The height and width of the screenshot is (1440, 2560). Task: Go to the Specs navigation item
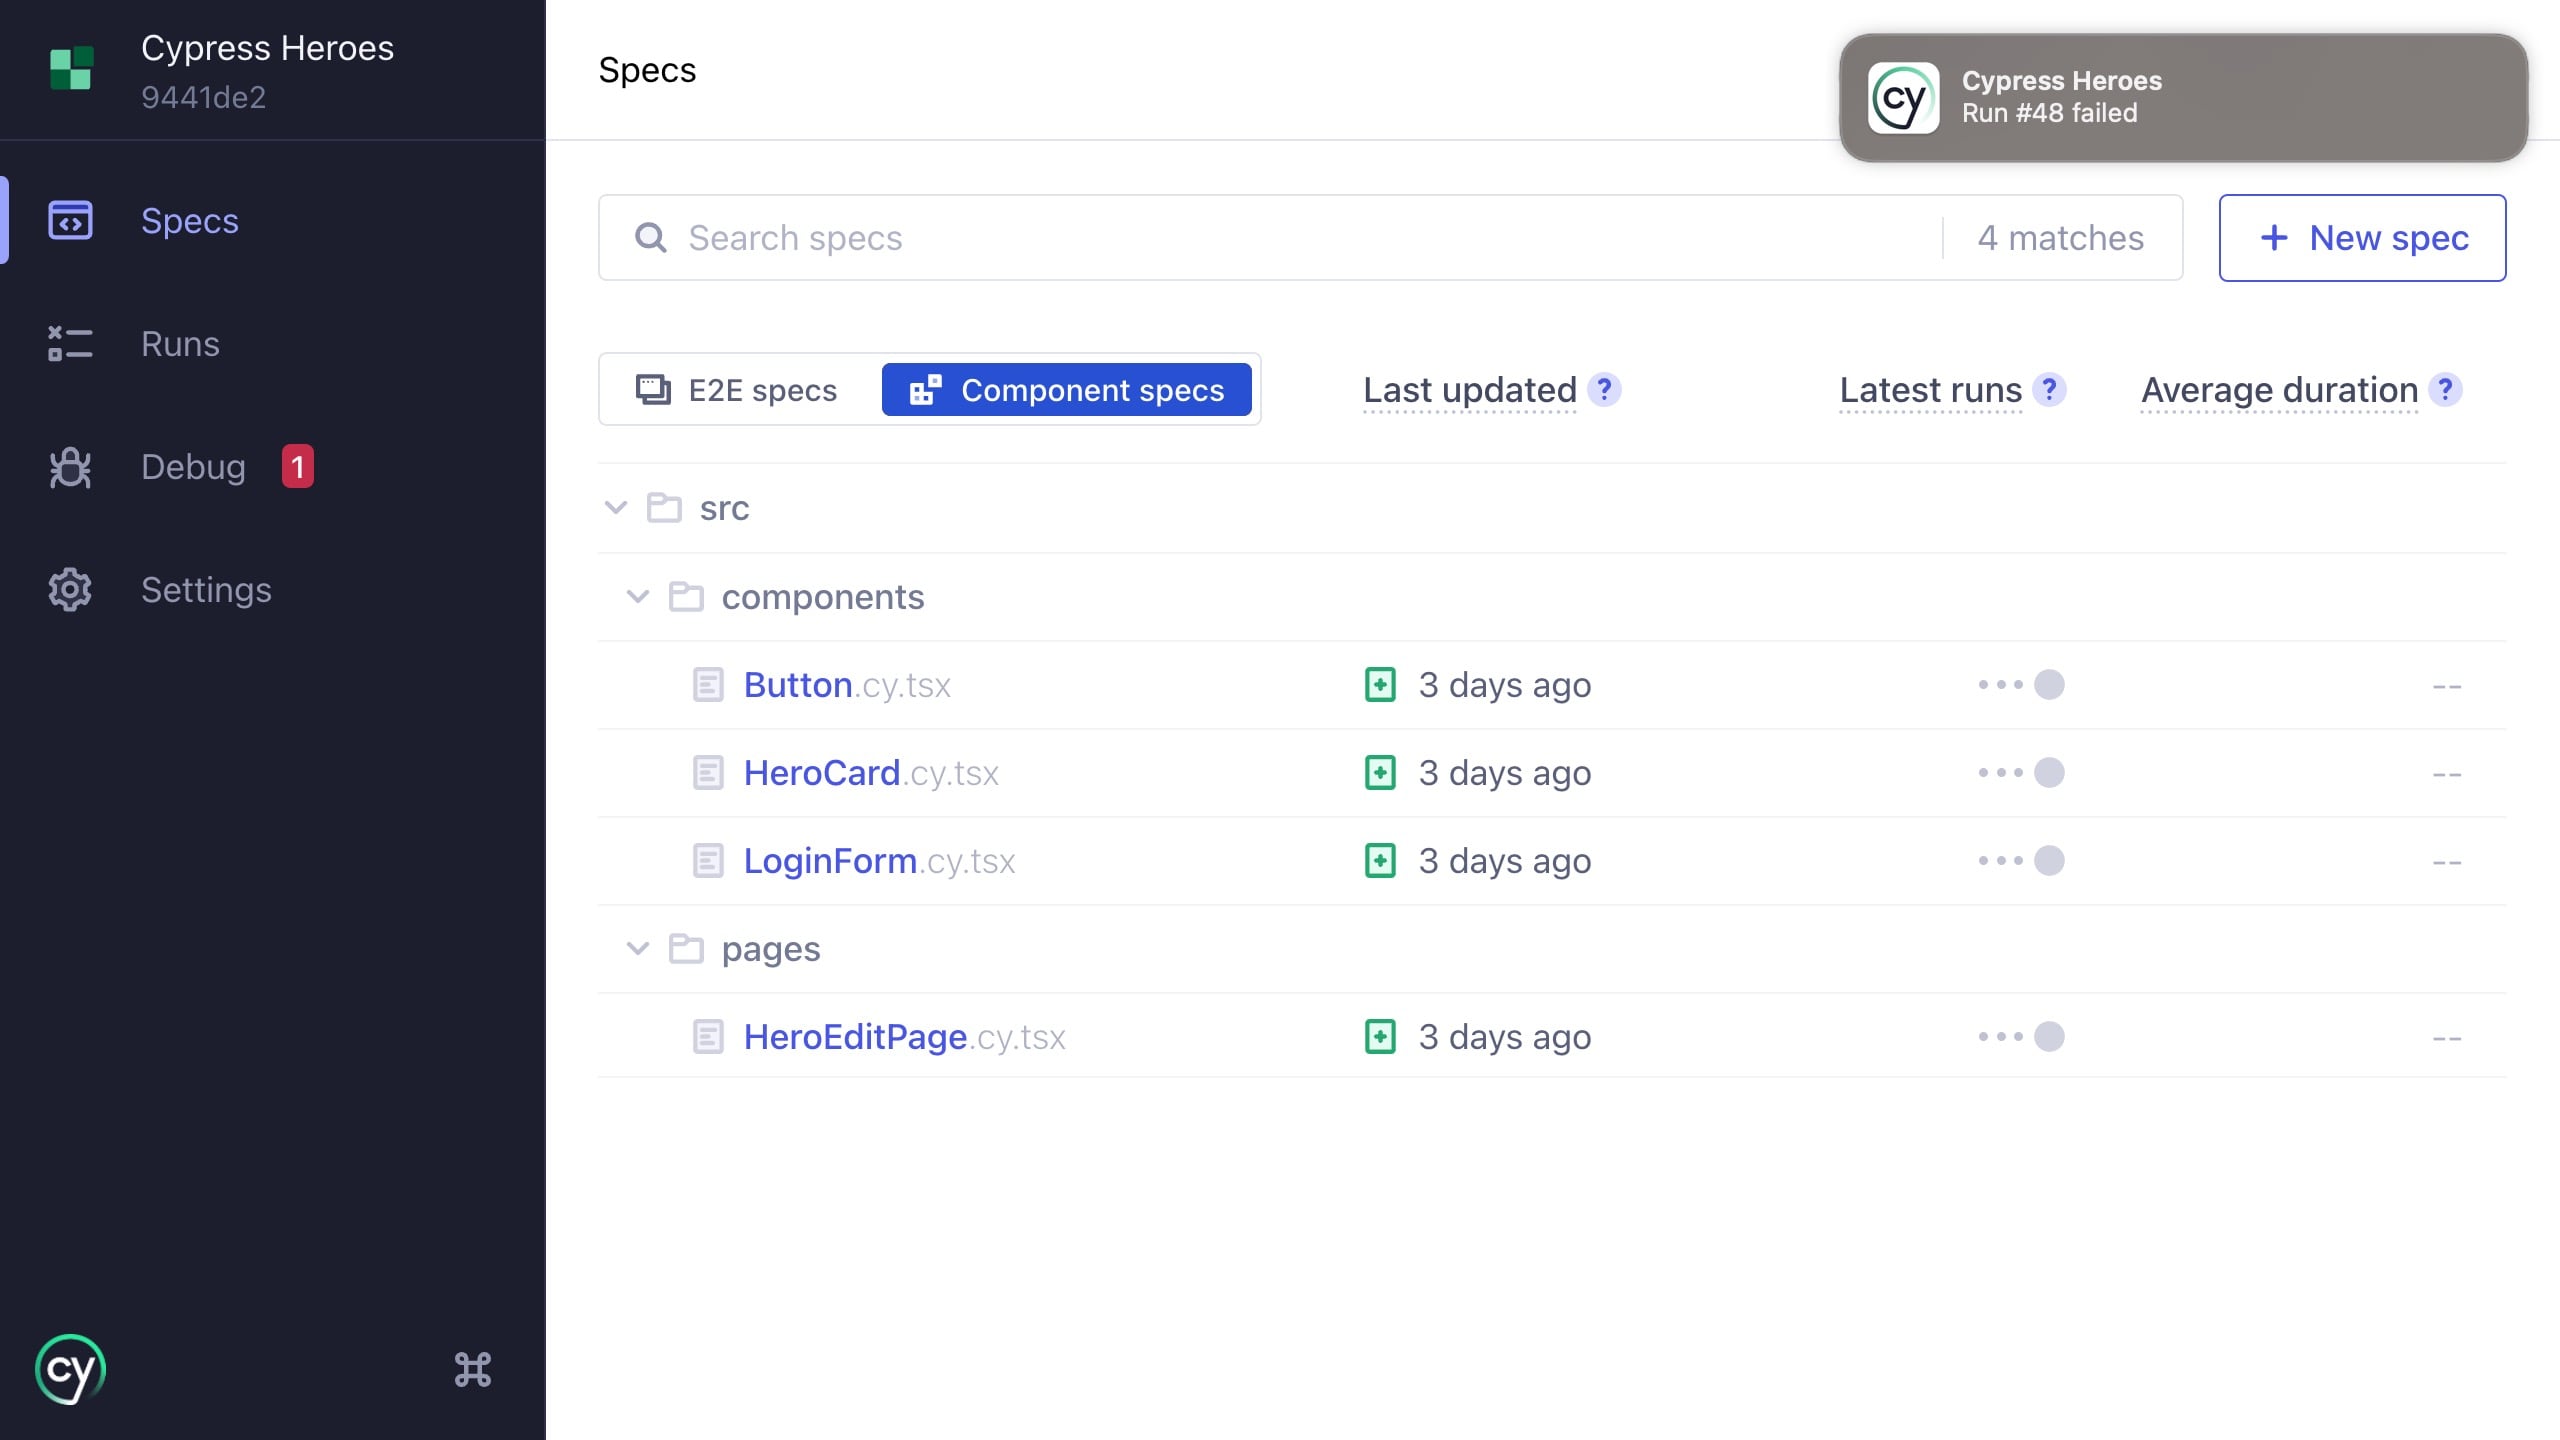click(x=190, y=221)
